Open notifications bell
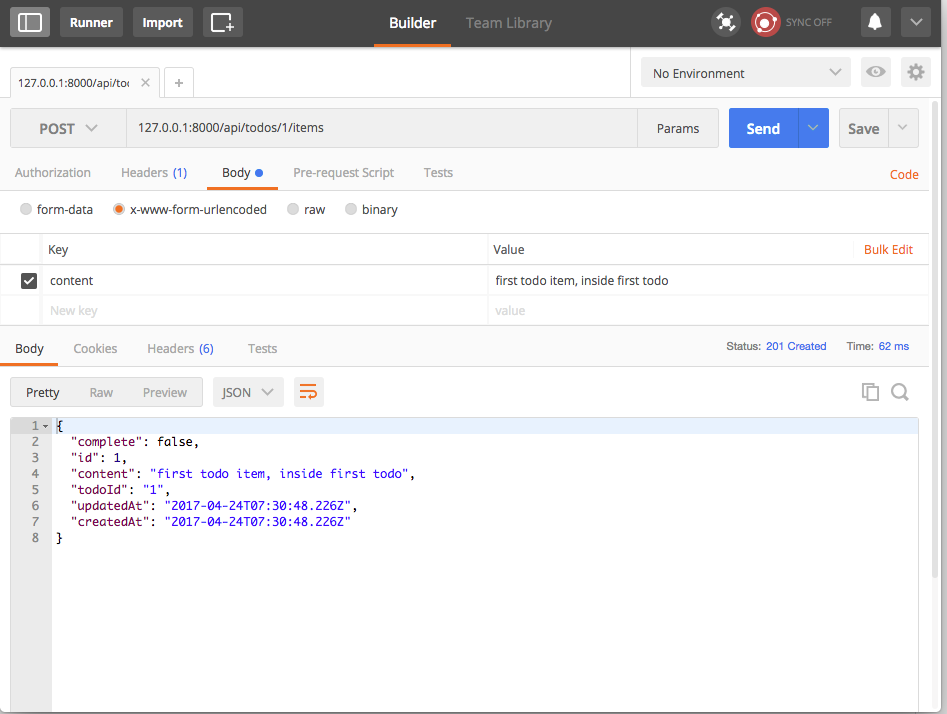 click(x=875, y=22)
